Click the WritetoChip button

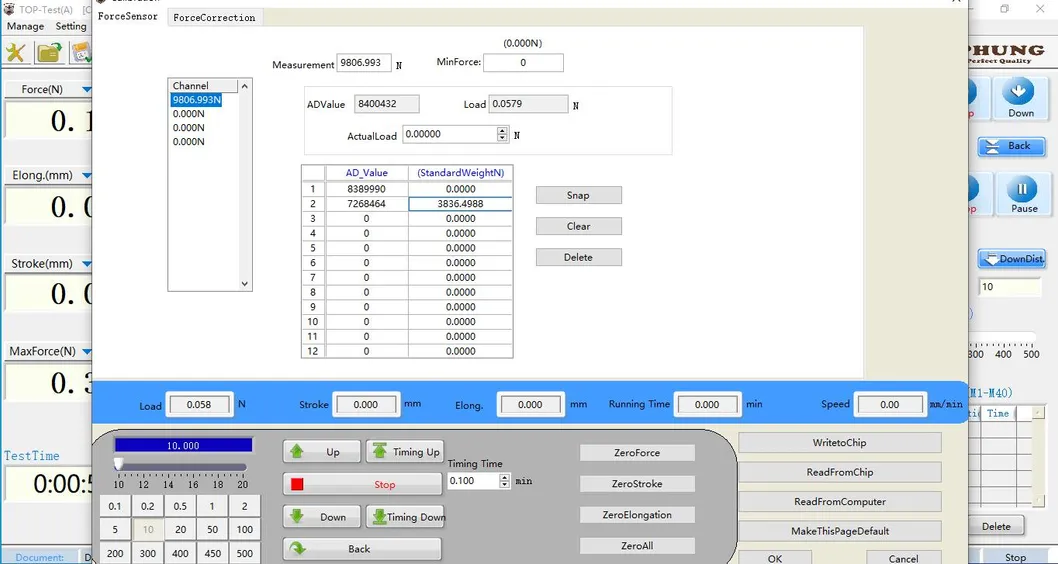pyautogui.click(x=840, y=443)
